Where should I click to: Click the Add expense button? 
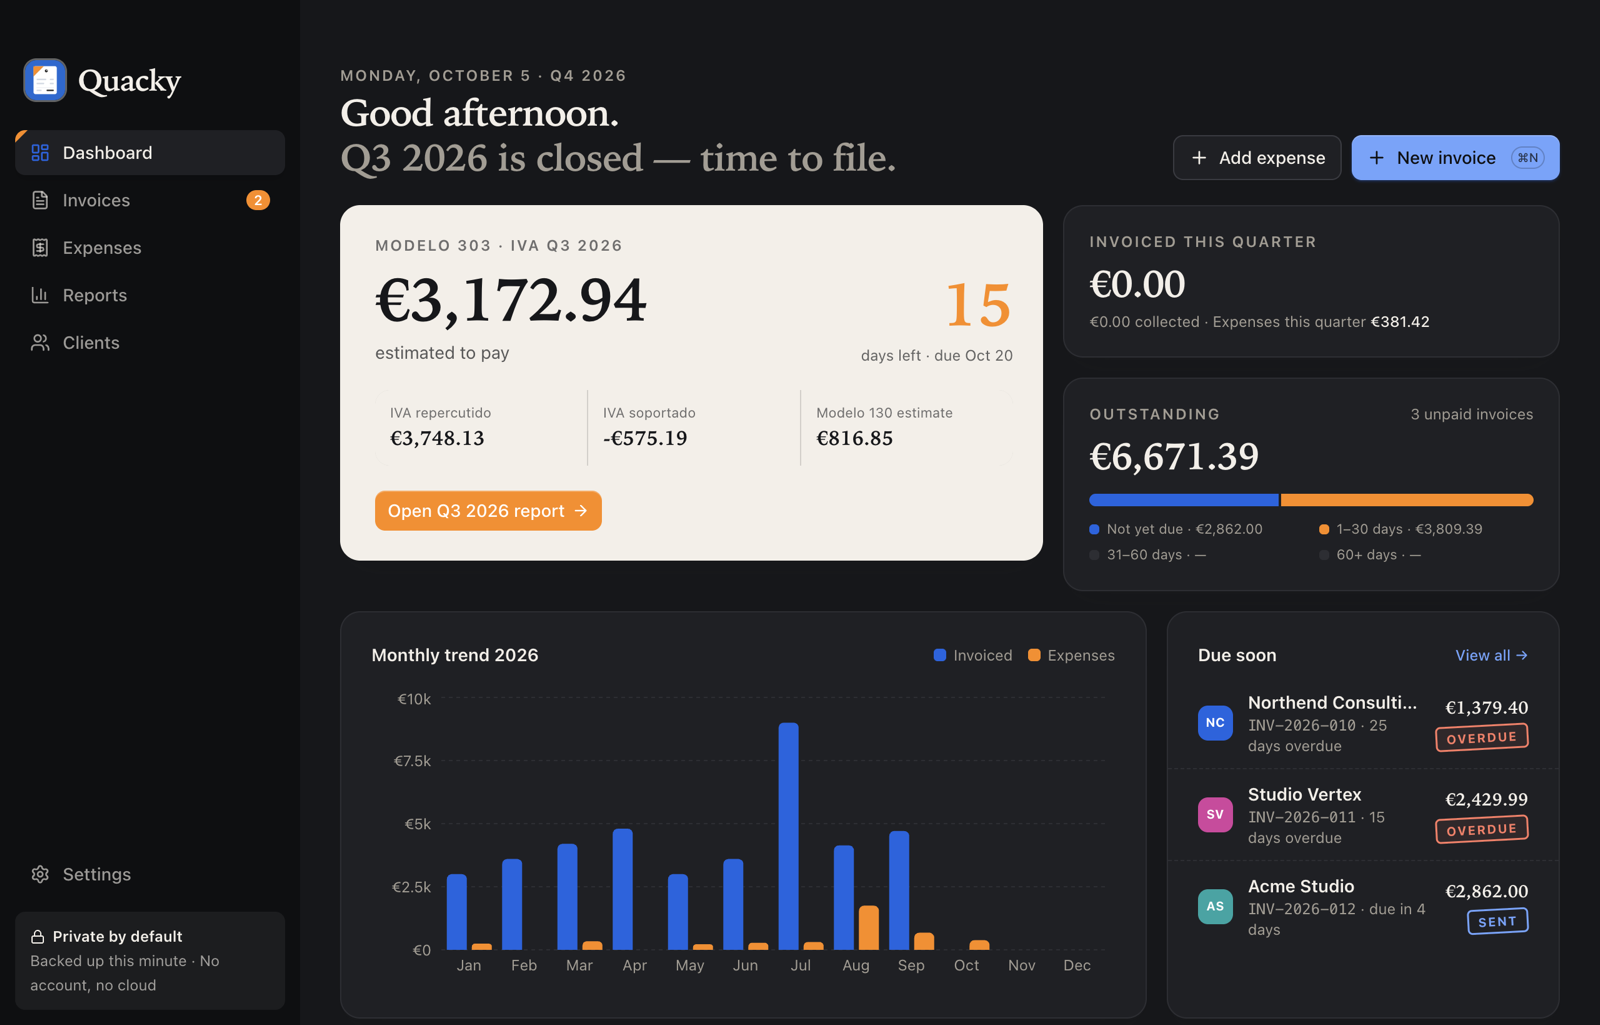[1257, 158]
